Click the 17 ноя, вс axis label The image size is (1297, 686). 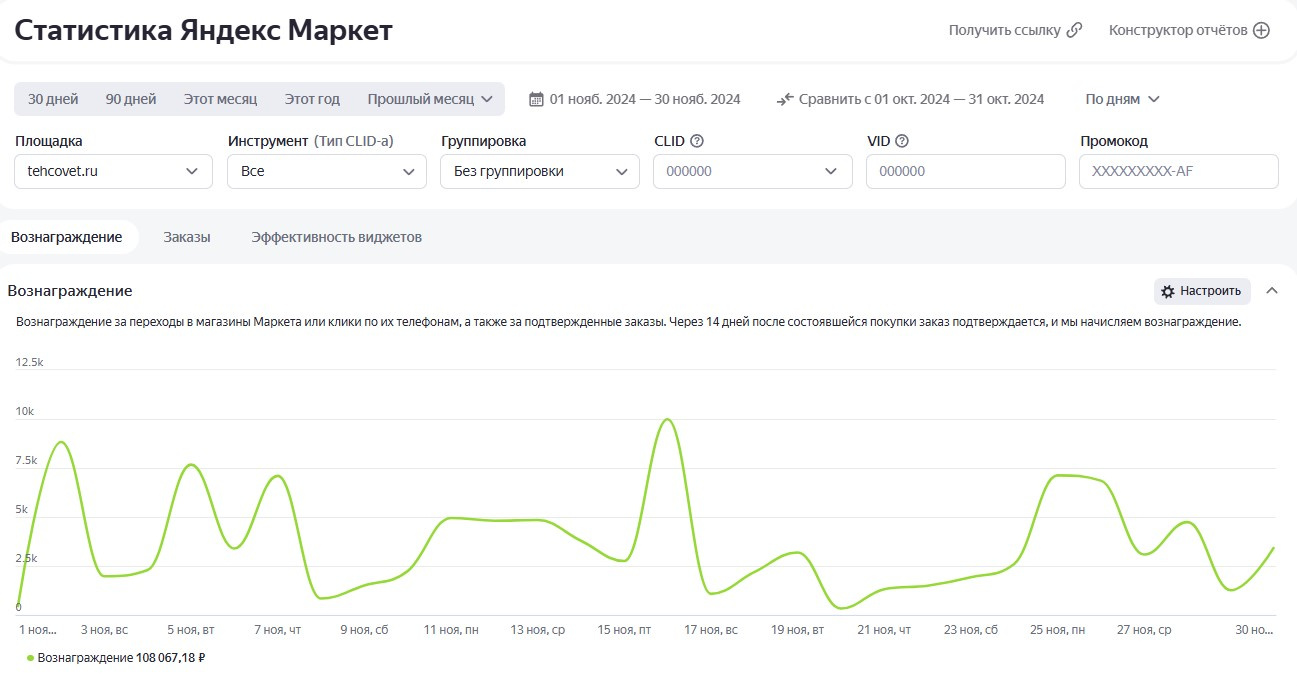(x=711, y=630)
